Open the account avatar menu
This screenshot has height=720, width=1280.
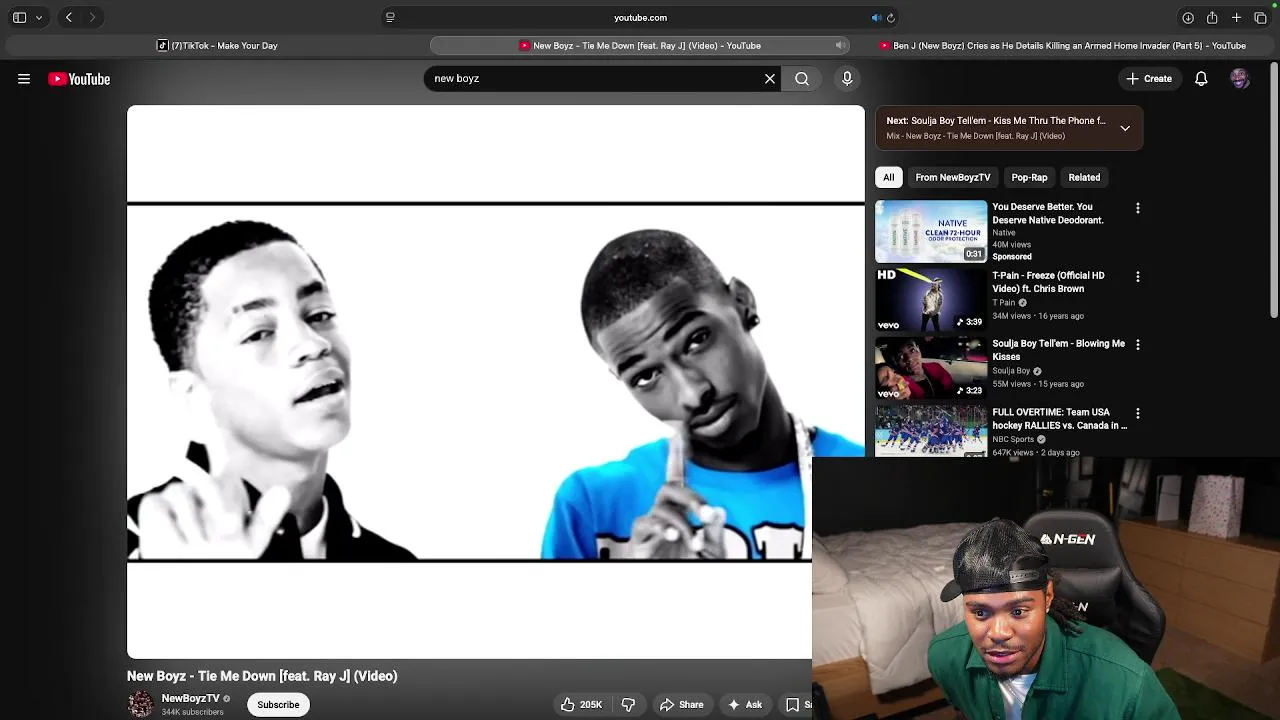click(x=1240, y=78)
